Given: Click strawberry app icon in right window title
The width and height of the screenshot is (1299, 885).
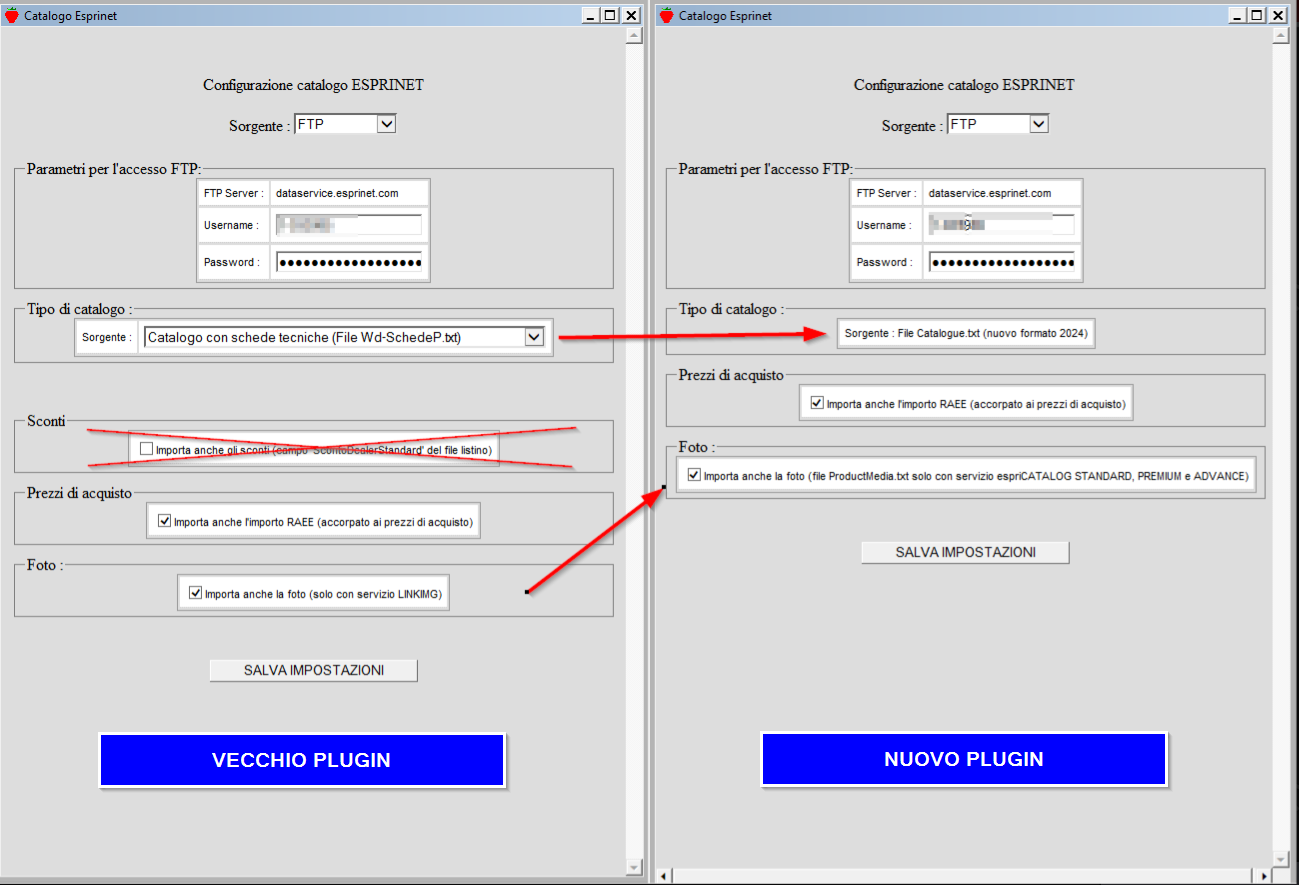Looking at the screenshot, I should tap(666, 15).
